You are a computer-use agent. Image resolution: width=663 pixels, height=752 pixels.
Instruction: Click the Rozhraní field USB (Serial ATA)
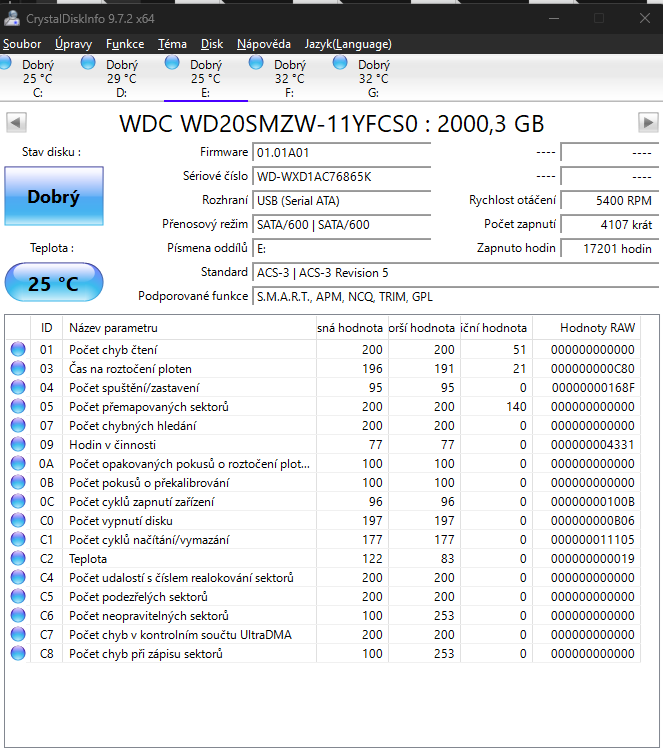[x=342, y=200]
